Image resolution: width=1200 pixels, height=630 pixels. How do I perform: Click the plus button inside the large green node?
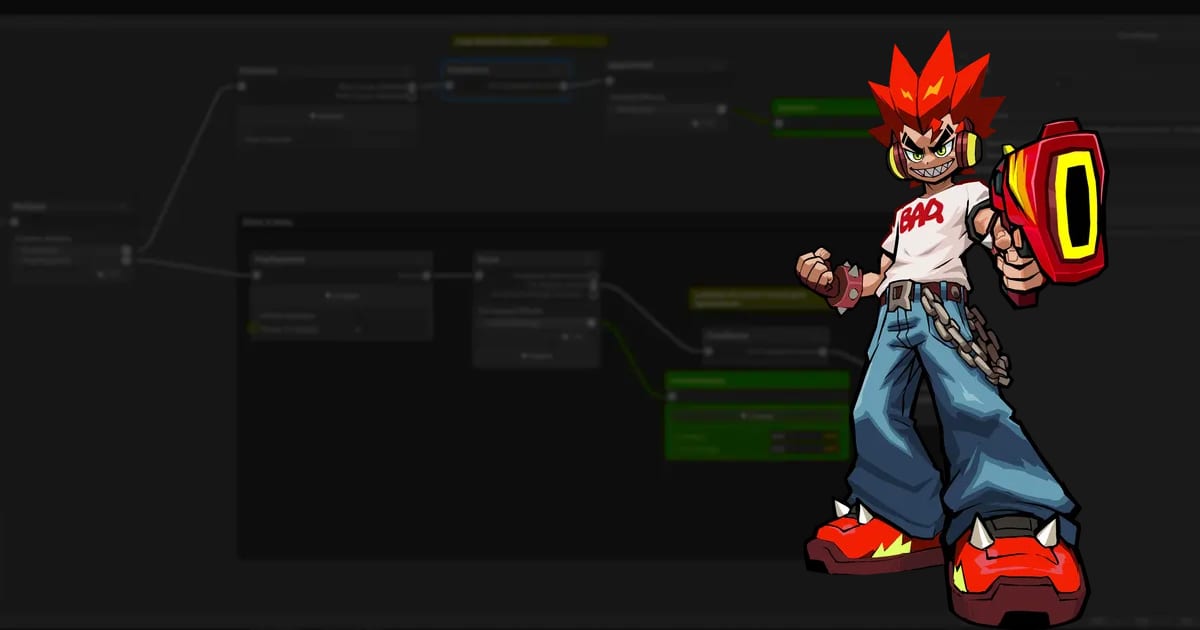pyautogui.click(x=757, y=415)
